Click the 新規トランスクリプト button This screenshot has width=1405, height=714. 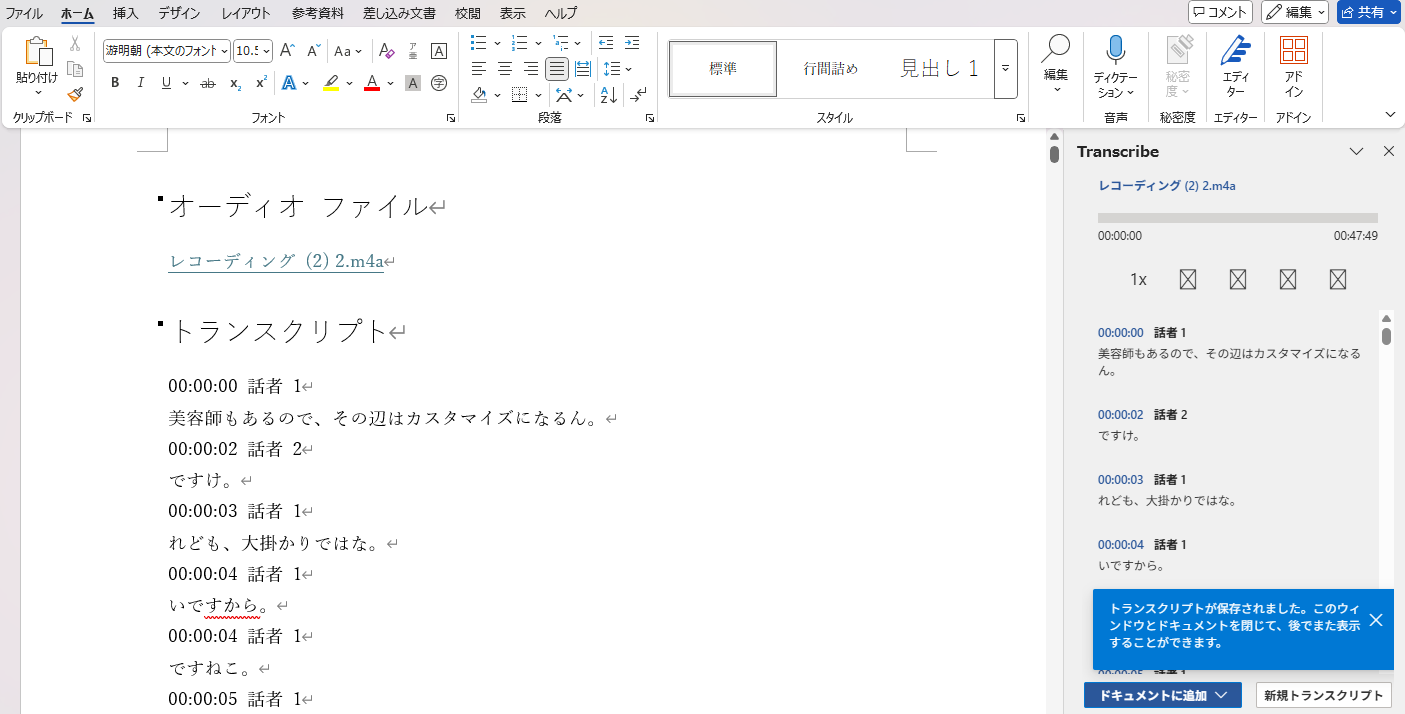[1322, 695]
